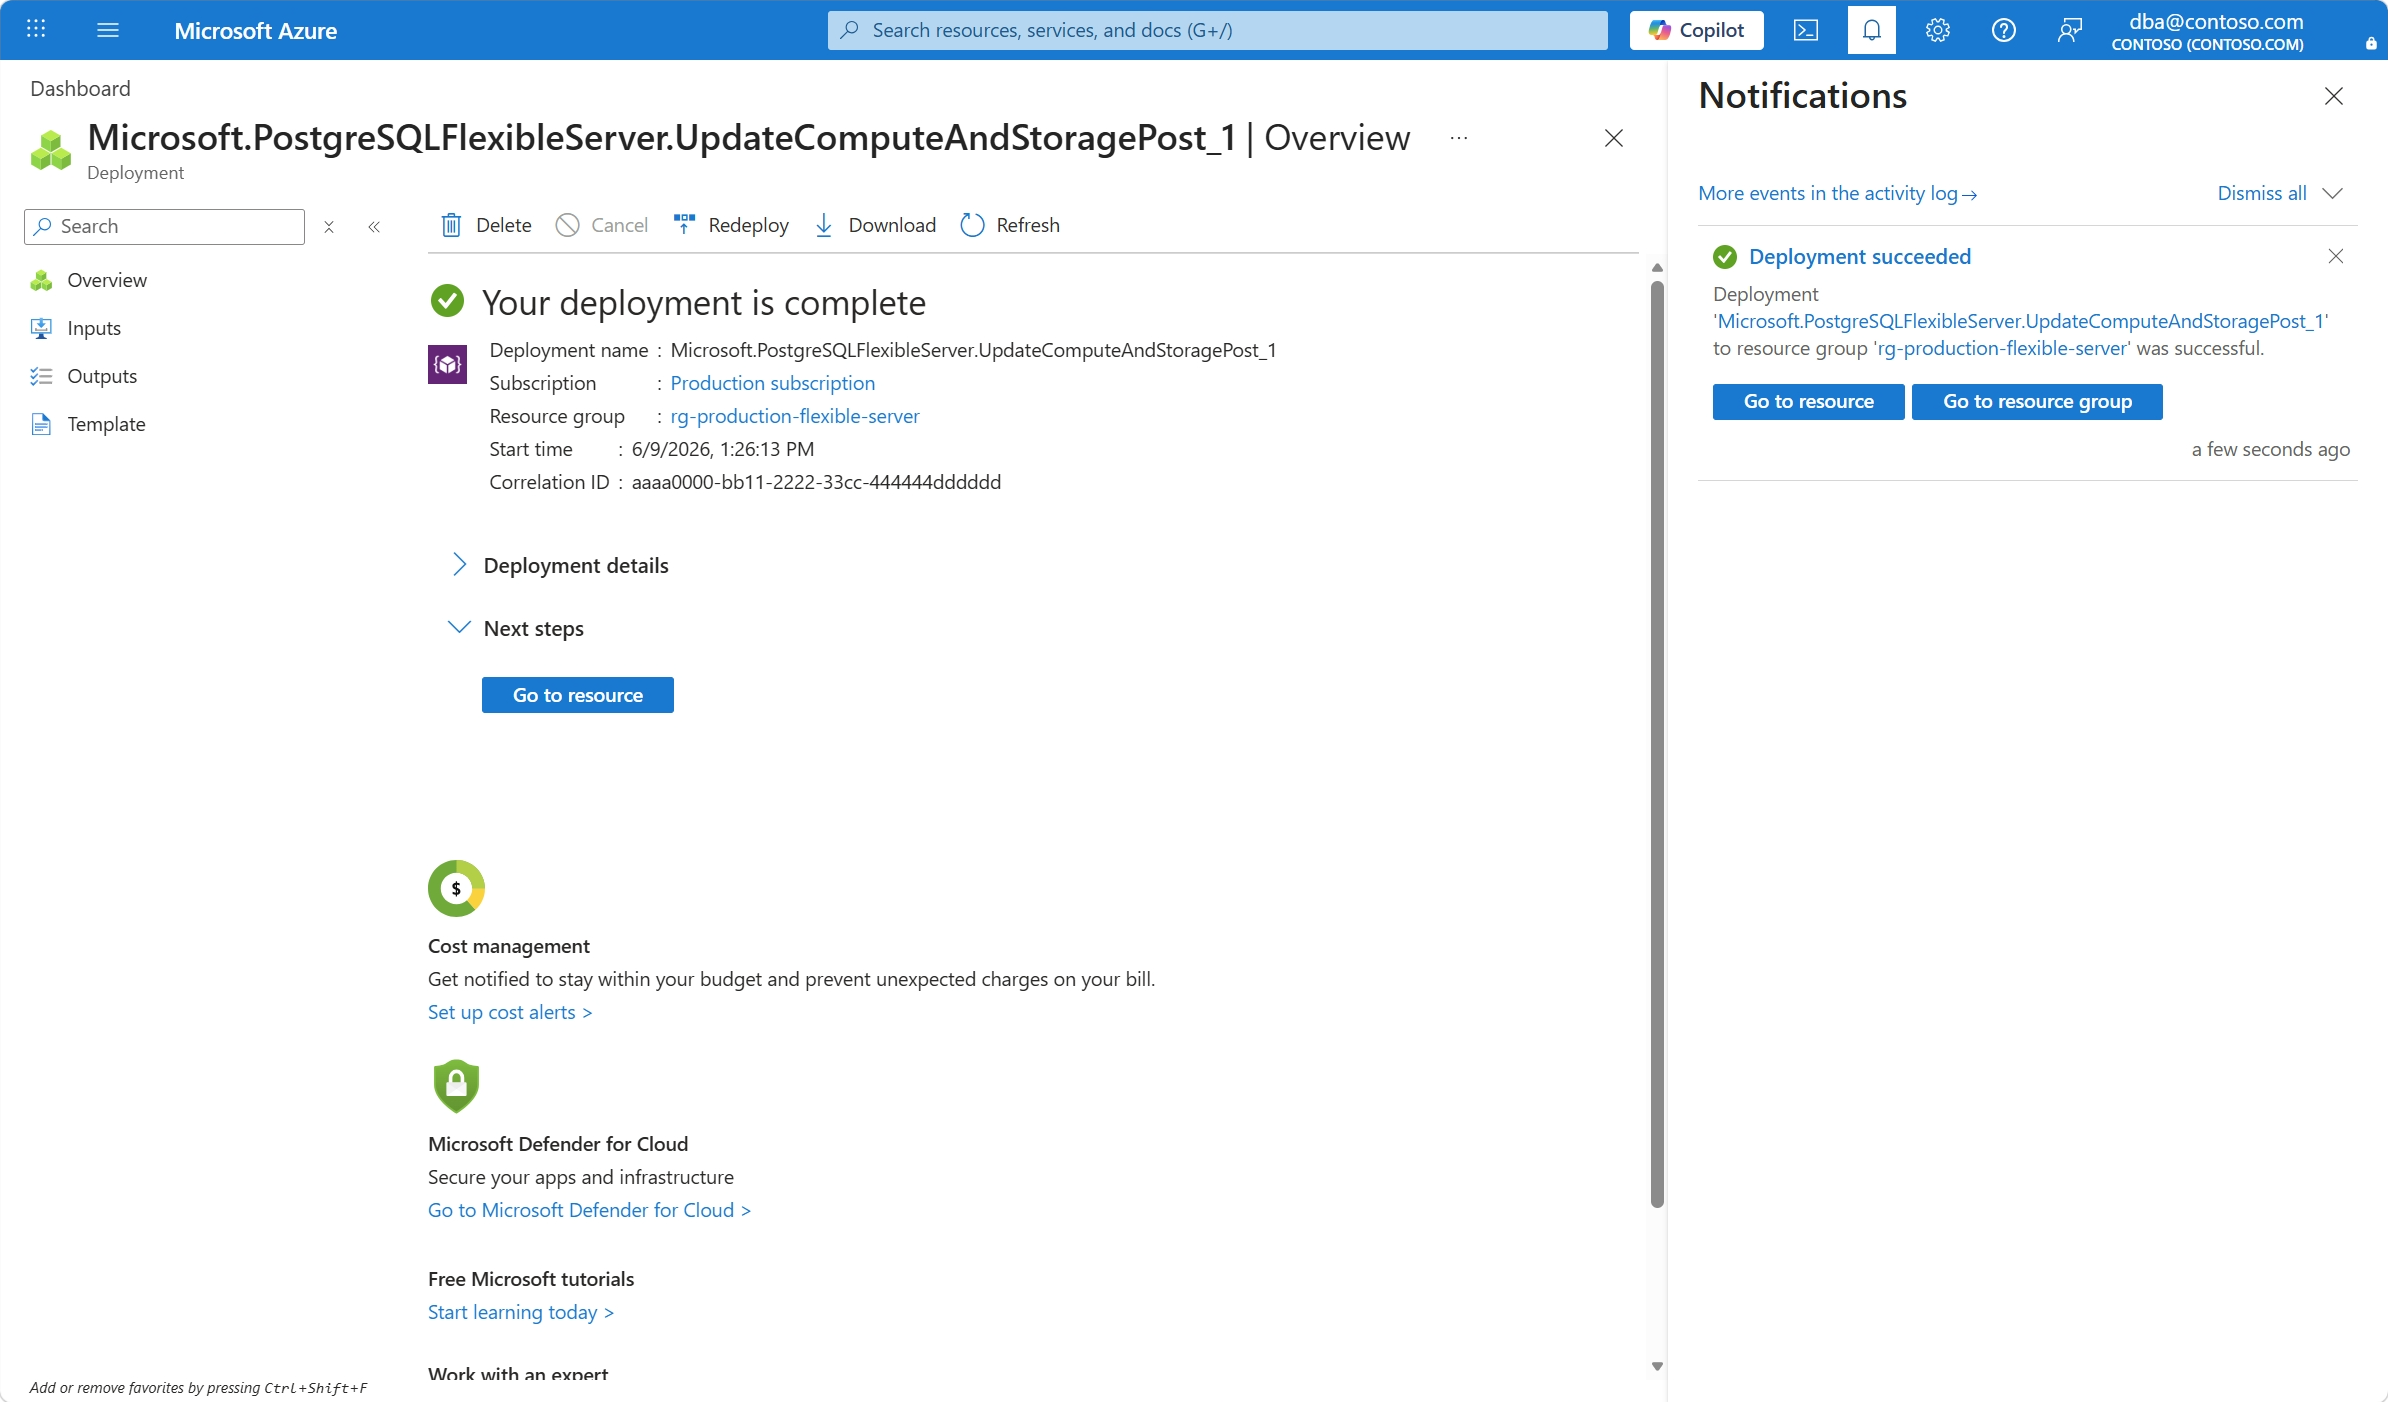Viewport: 2388px width, 1402px height.
Task: Click Dismiss all notifications
Action: tap(2262, 193)
